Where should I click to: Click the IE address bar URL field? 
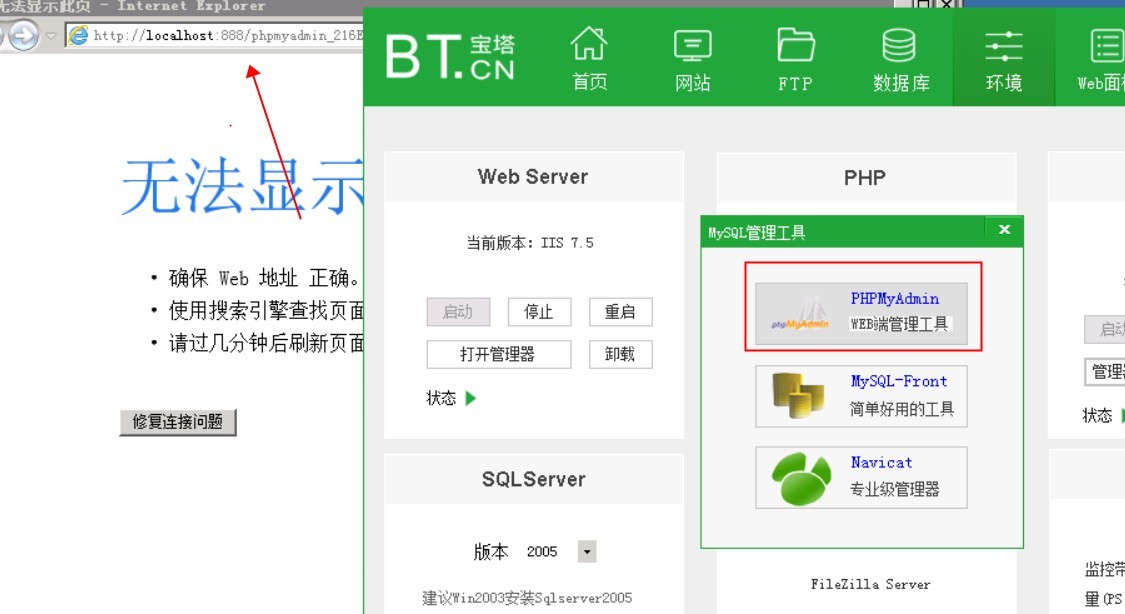(214, 35)
